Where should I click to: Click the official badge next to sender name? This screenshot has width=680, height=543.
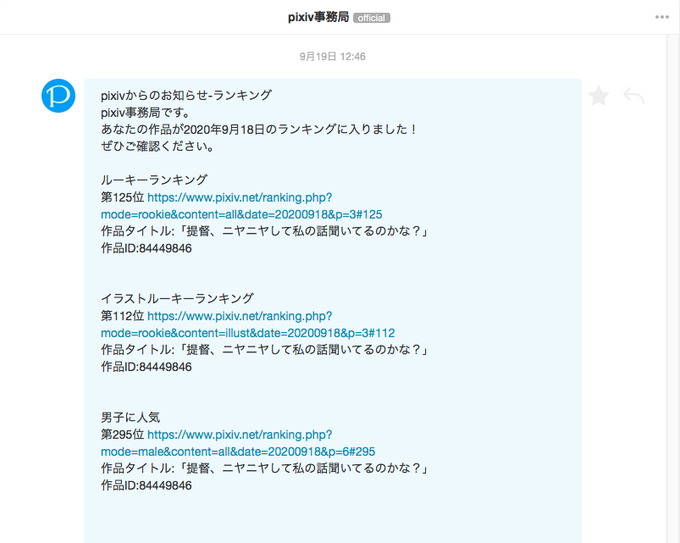point(372,18)
